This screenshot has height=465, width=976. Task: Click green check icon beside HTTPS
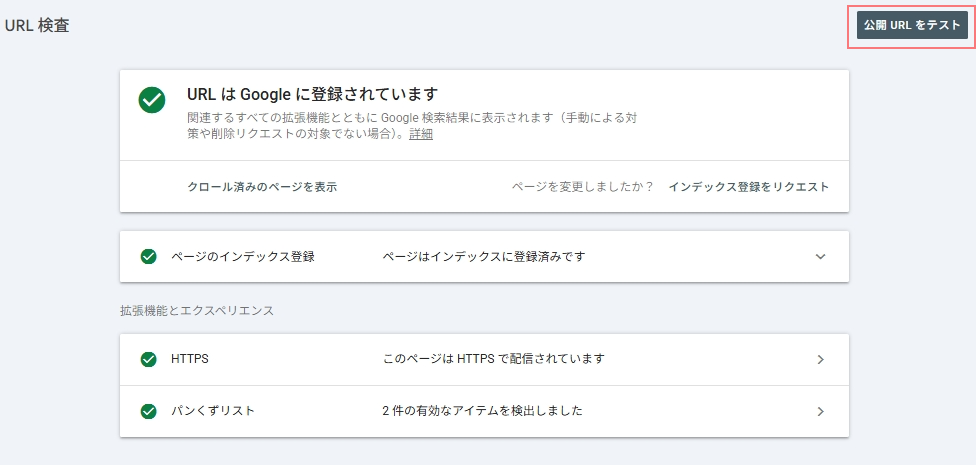click(148, 359)
